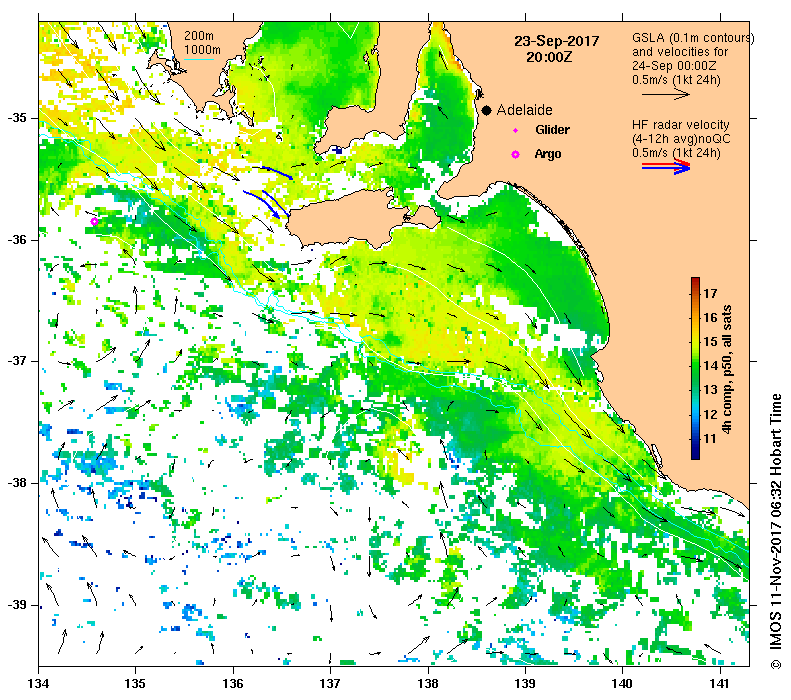
Task: Click the (4-12h avg)noQC text
Action: click(x=681, y=139)
